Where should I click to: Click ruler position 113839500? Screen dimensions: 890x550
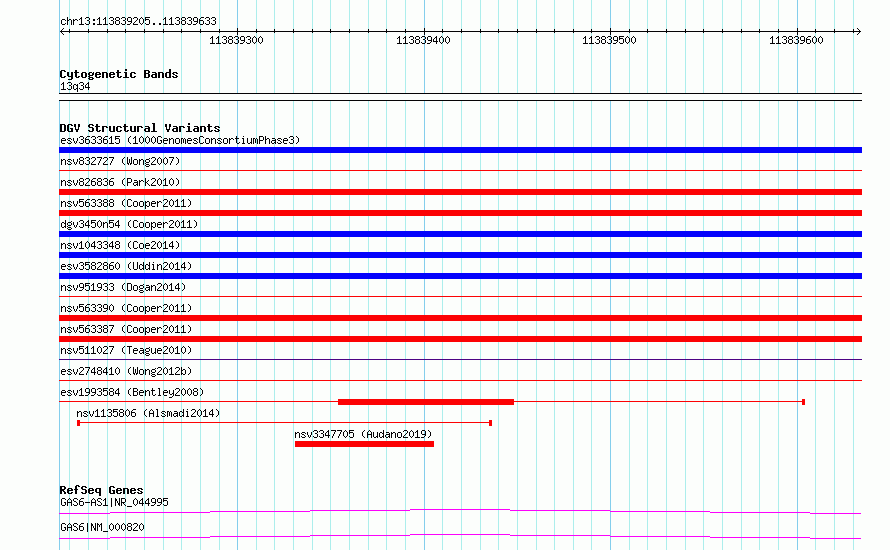click(609, 40)
